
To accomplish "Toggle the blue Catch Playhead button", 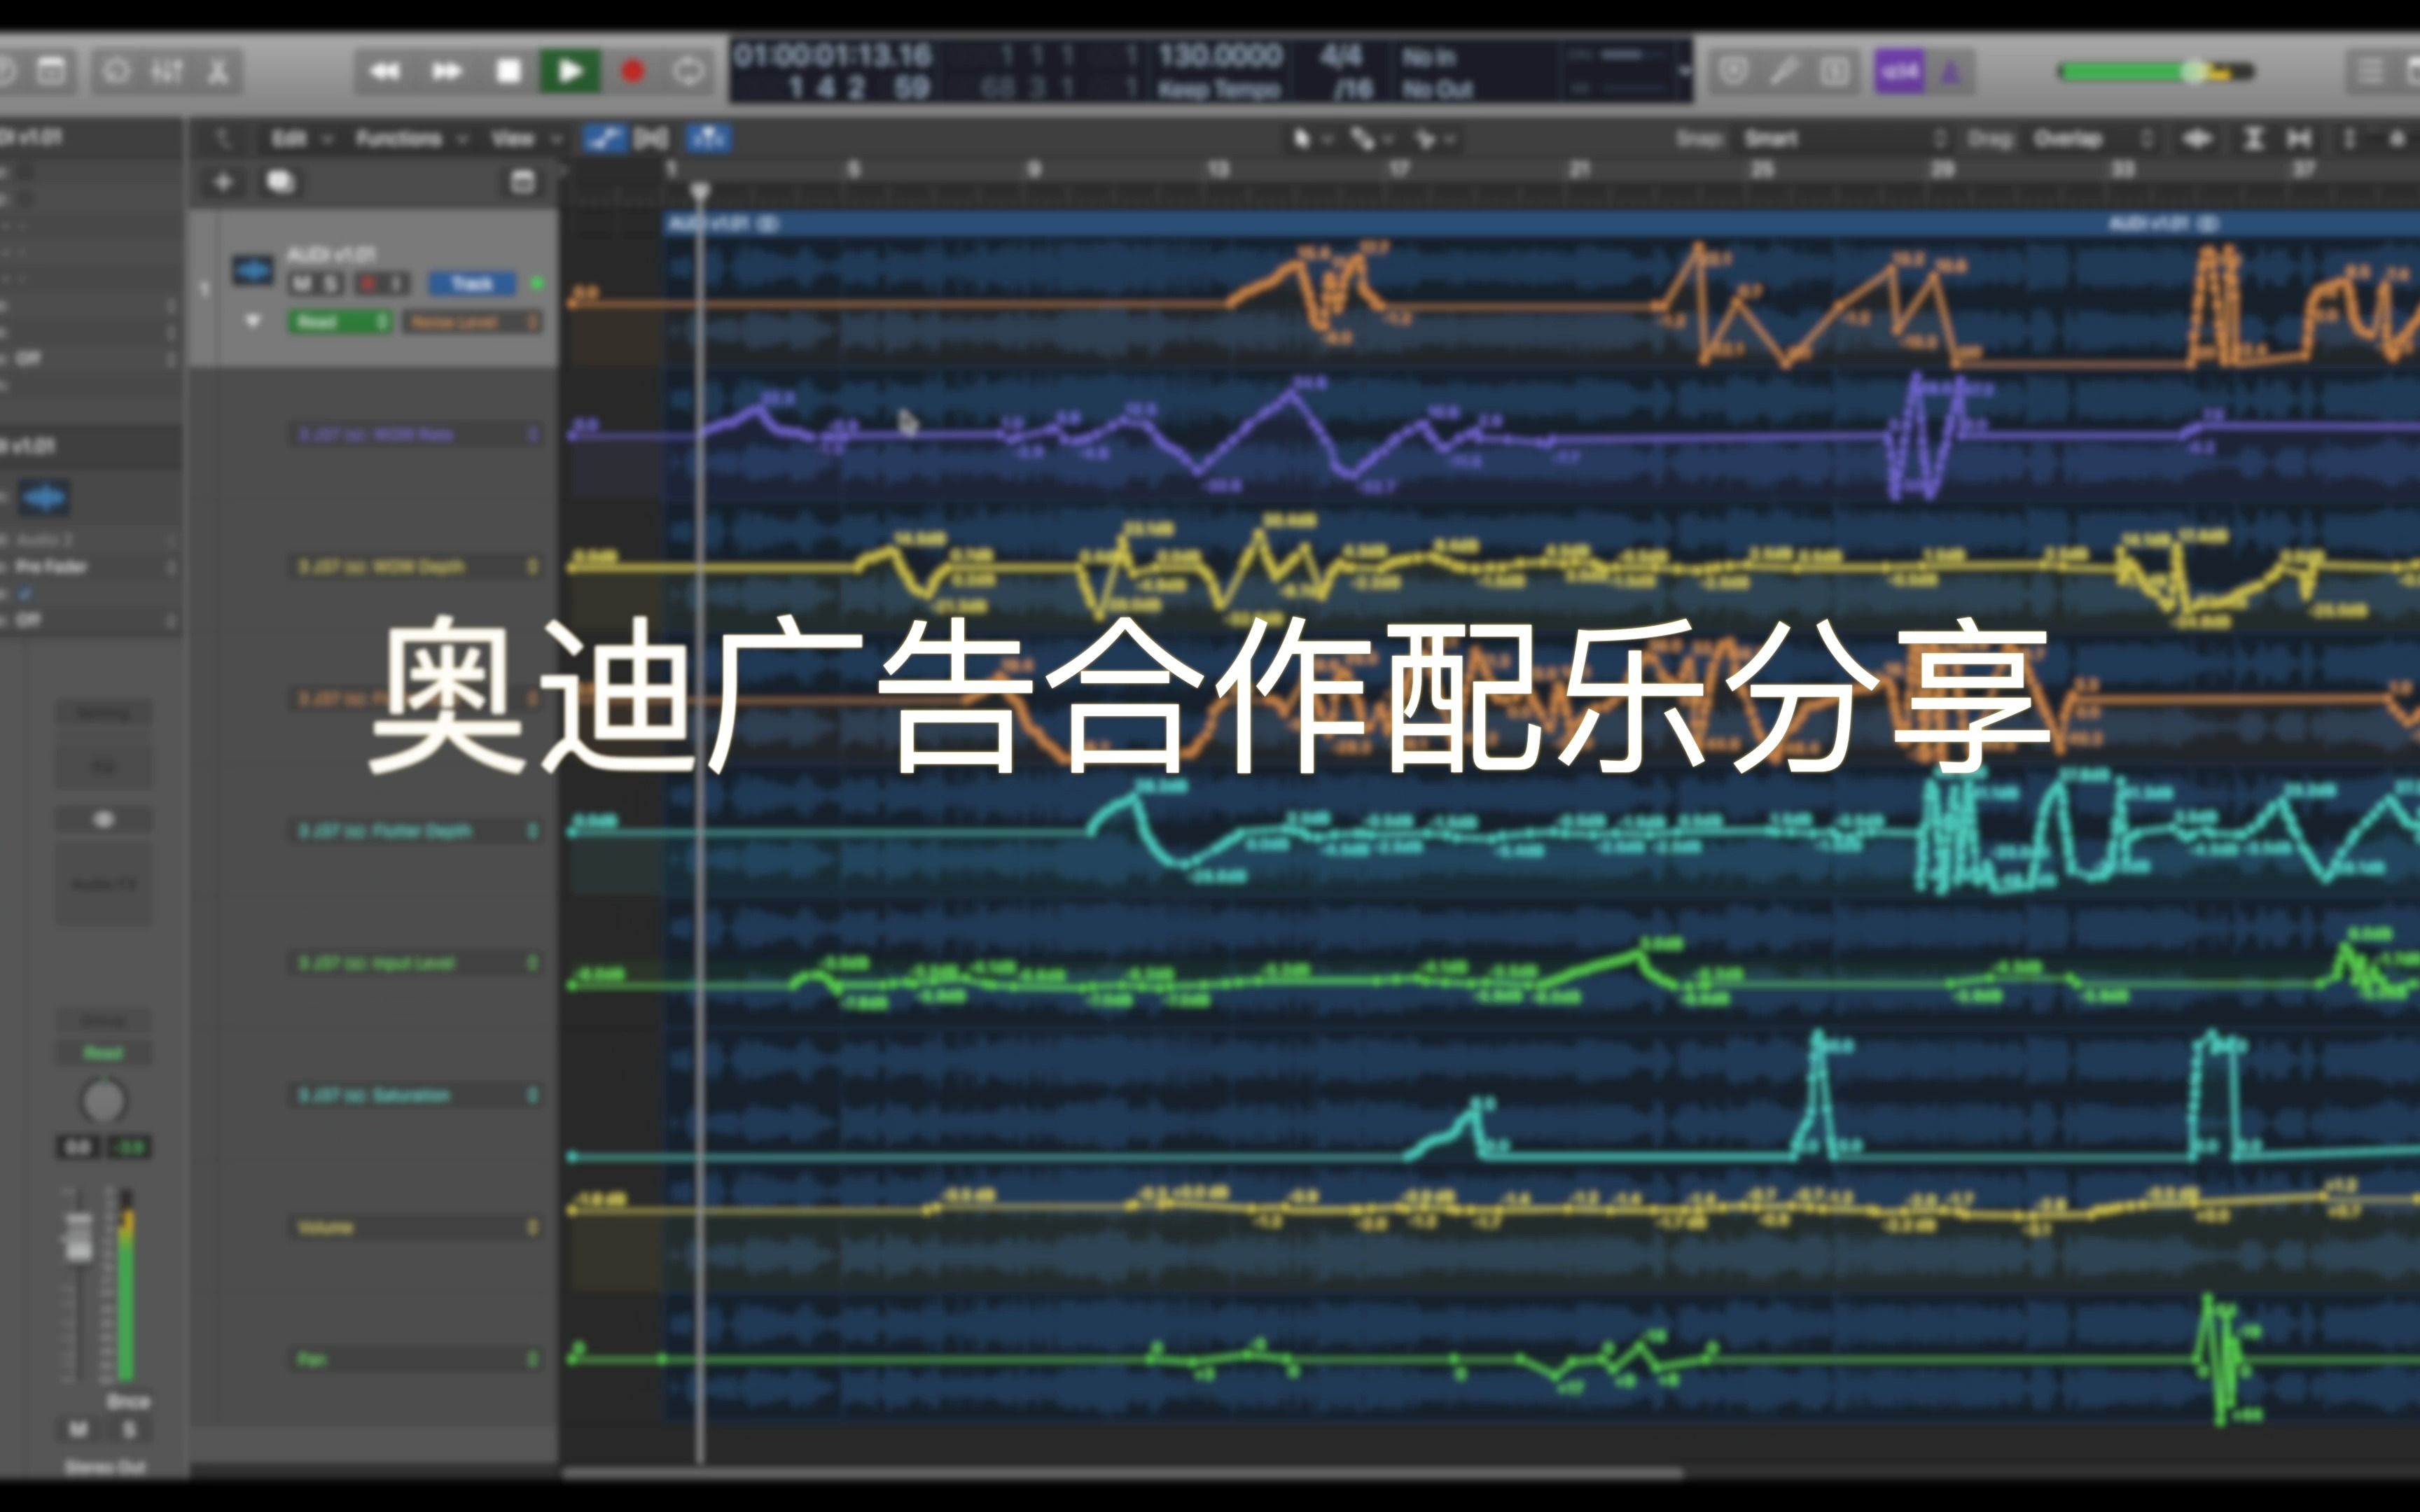I will click(x=709, y=139).
